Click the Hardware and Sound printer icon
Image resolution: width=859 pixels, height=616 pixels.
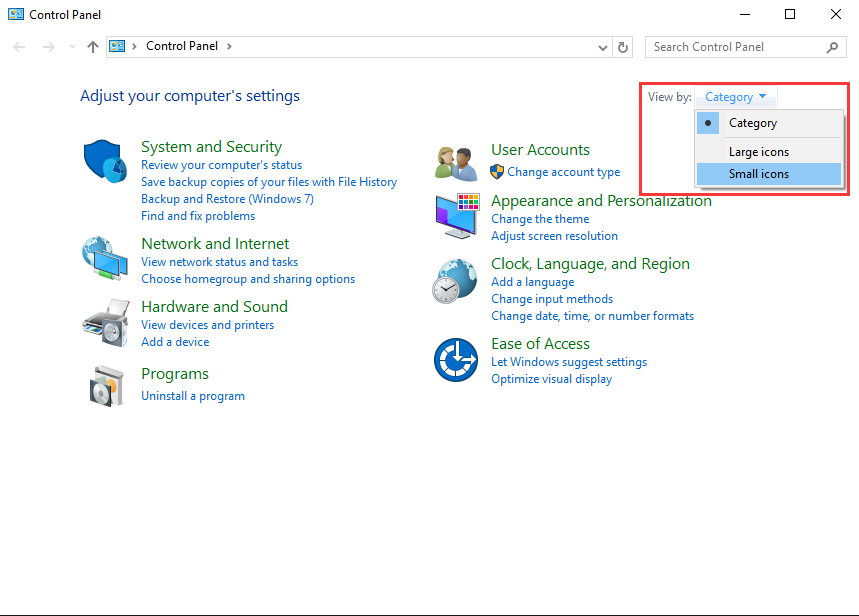(x=105, y=321)
